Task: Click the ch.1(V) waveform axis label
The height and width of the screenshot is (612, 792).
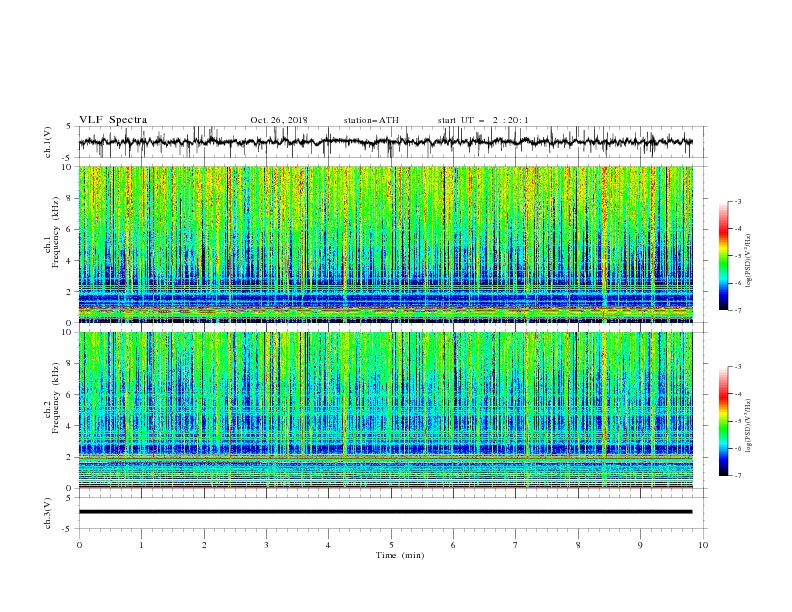Action: pyautogui.click(x=48, y=142)
